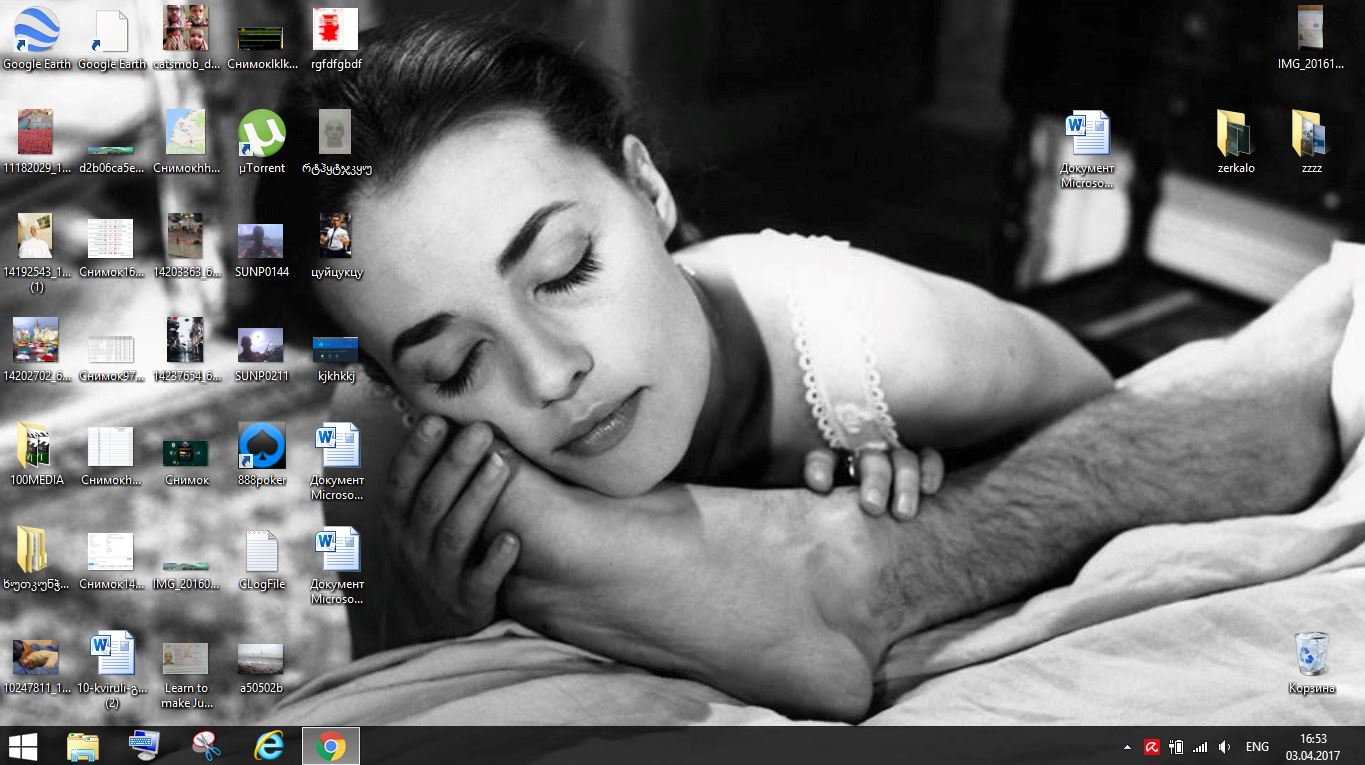
Task: Show hidden tray icons arrow
Action: coord(1128,747)
